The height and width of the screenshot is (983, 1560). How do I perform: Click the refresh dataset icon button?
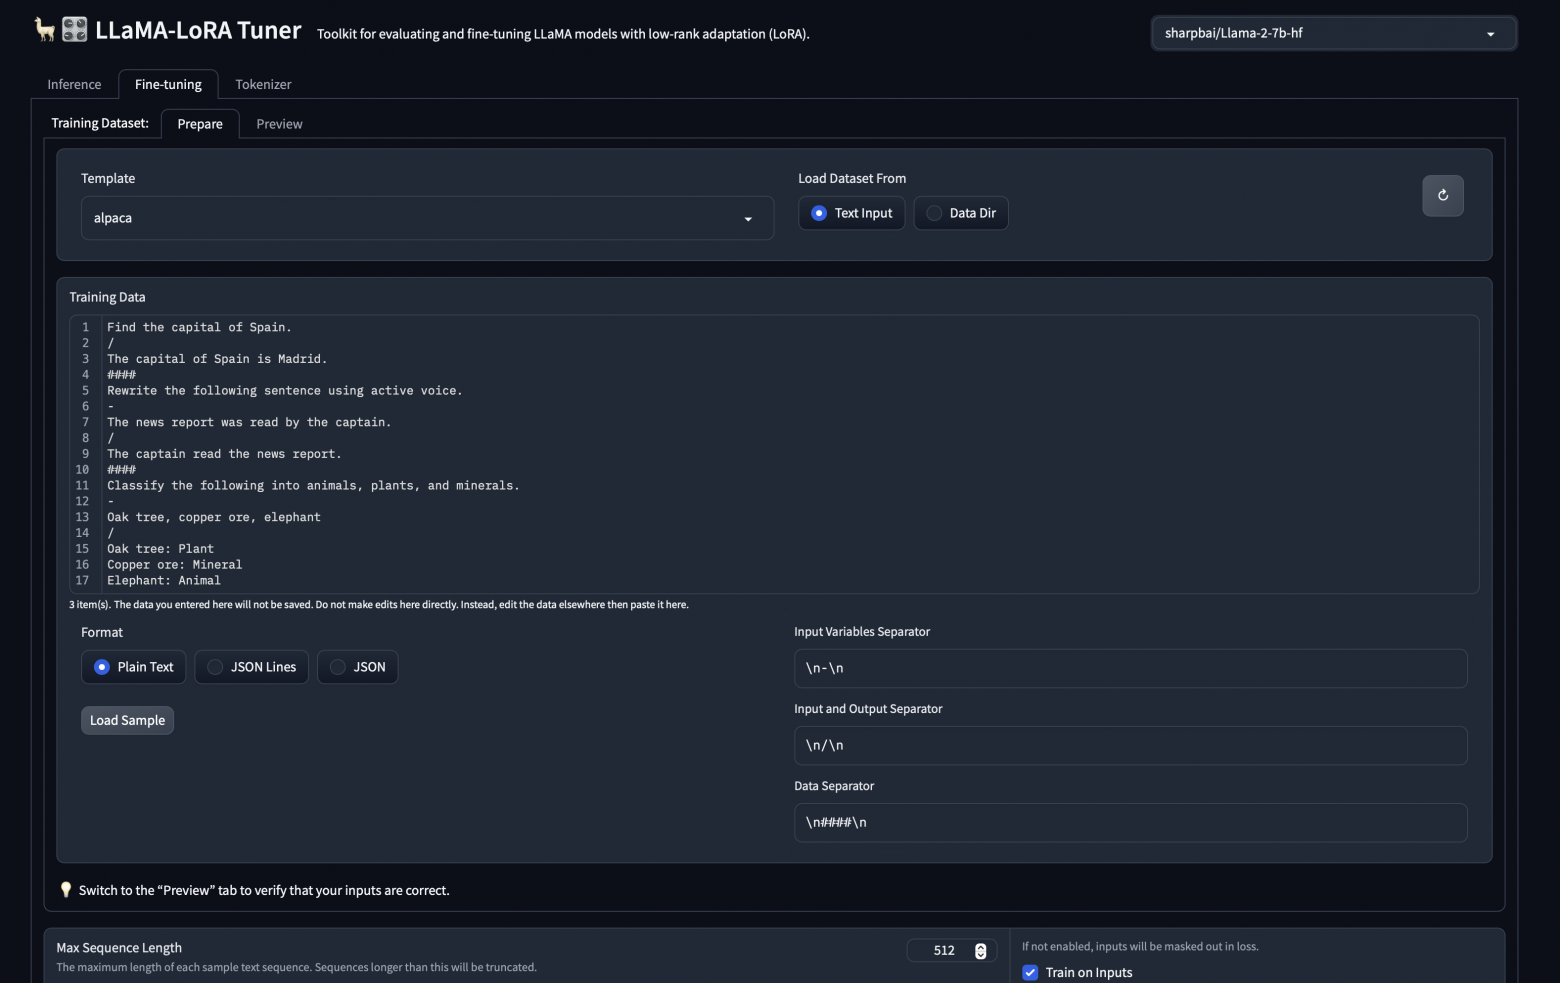(1442, 195)
